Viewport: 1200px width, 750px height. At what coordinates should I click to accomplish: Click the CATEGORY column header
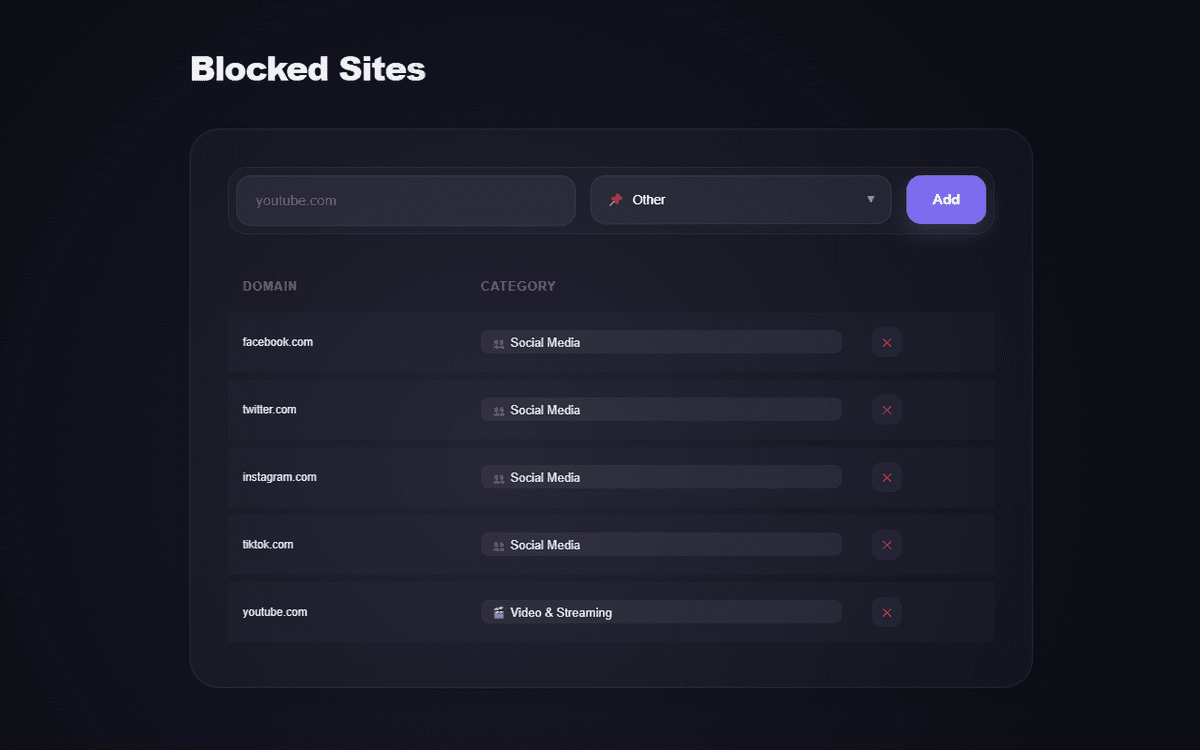coord(518,285)
